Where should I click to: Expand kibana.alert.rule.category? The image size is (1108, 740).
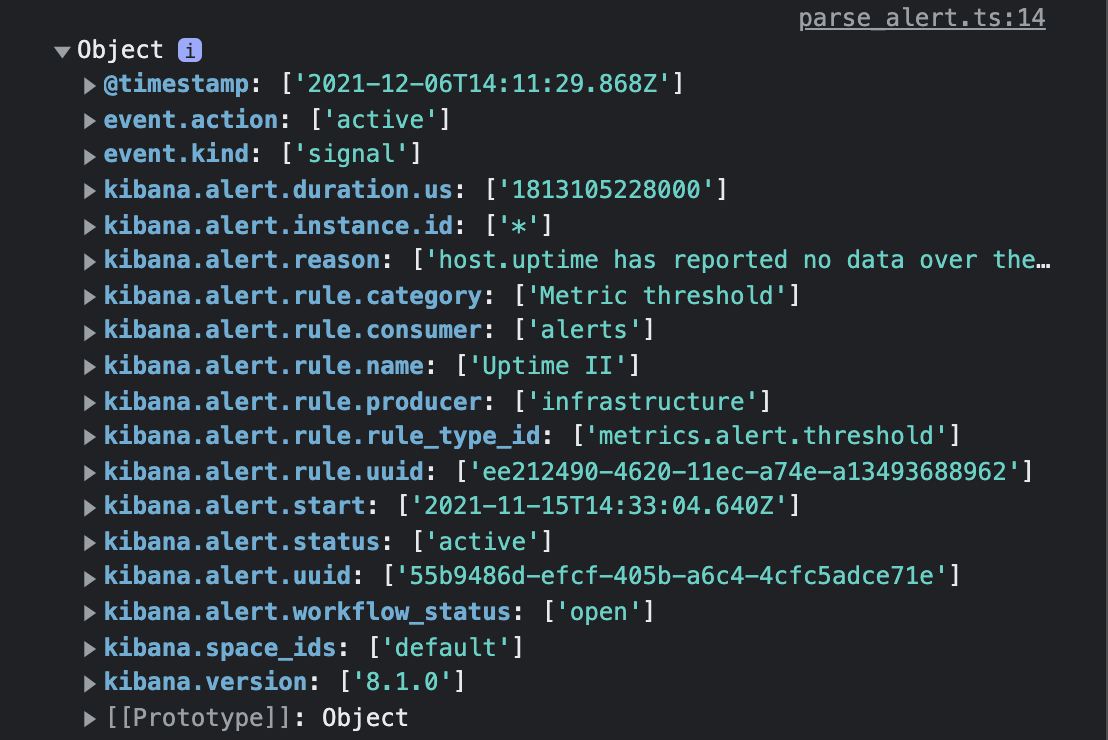[90, 295]
